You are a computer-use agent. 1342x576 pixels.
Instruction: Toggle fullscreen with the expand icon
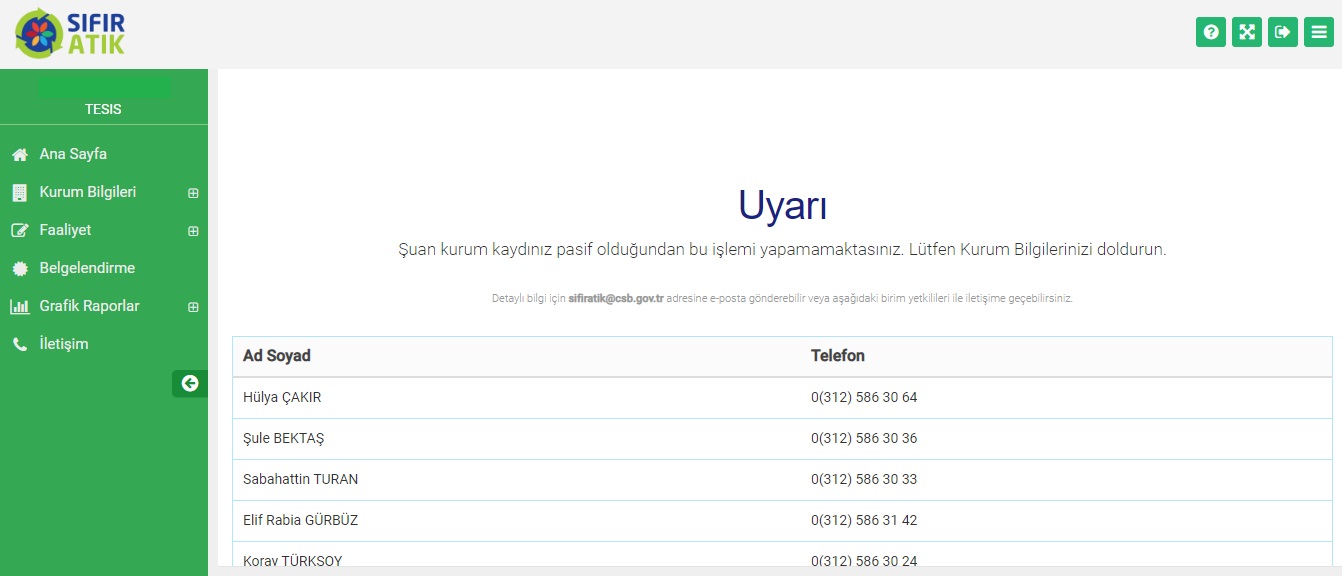tap(1247, 32)
